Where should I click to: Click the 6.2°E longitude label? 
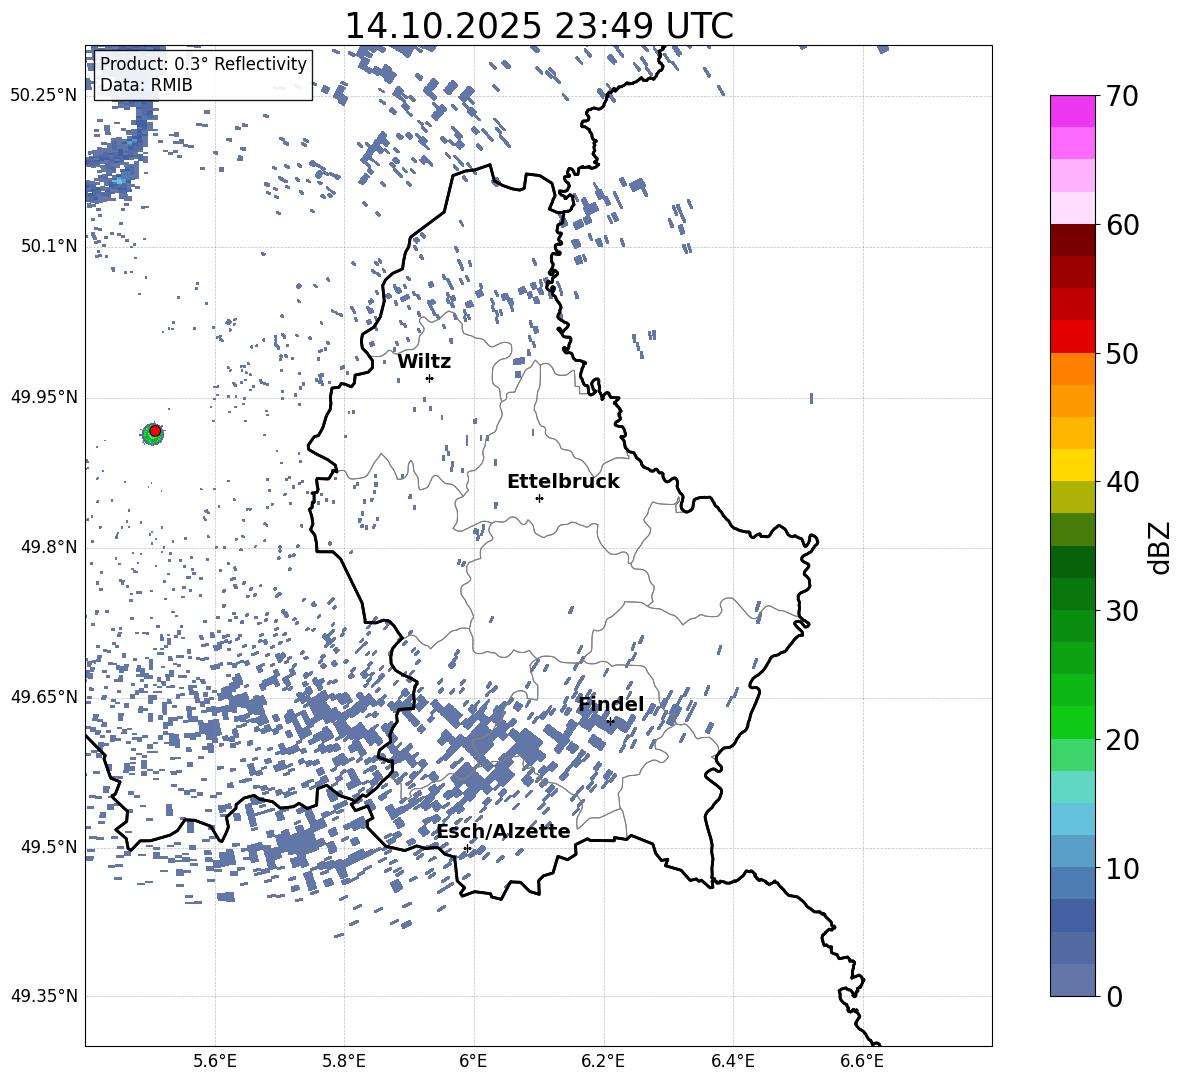point(603,1061)
